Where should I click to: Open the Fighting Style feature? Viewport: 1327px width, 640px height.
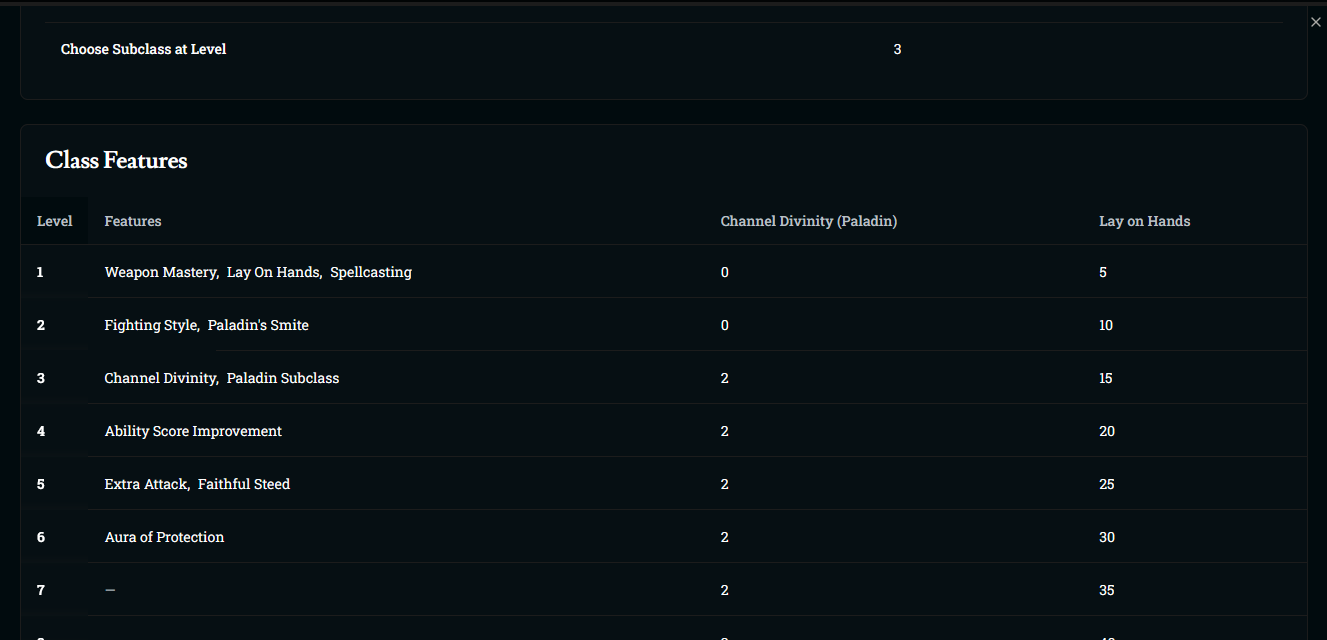151,325
